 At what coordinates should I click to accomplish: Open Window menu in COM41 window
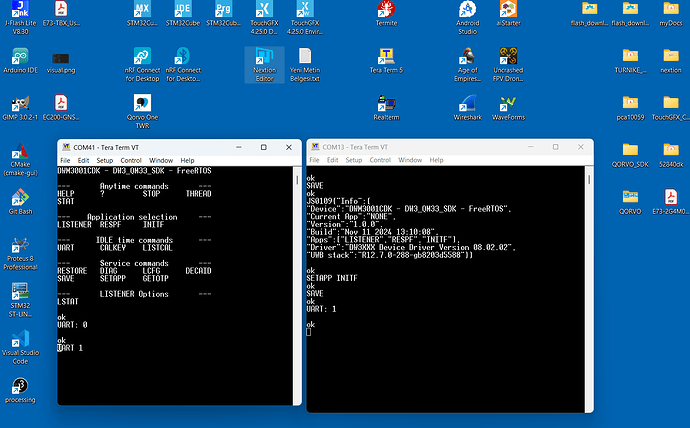[161, 160]
